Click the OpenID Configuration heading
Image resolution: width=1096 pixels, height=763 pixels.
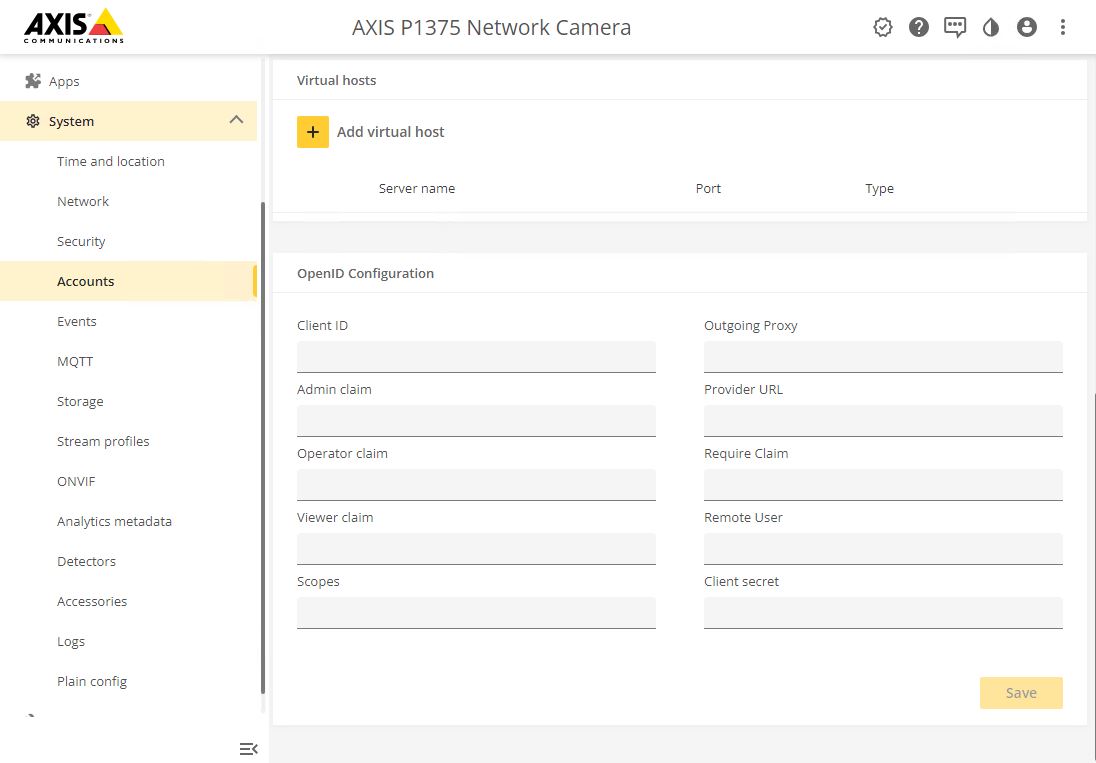366,273
